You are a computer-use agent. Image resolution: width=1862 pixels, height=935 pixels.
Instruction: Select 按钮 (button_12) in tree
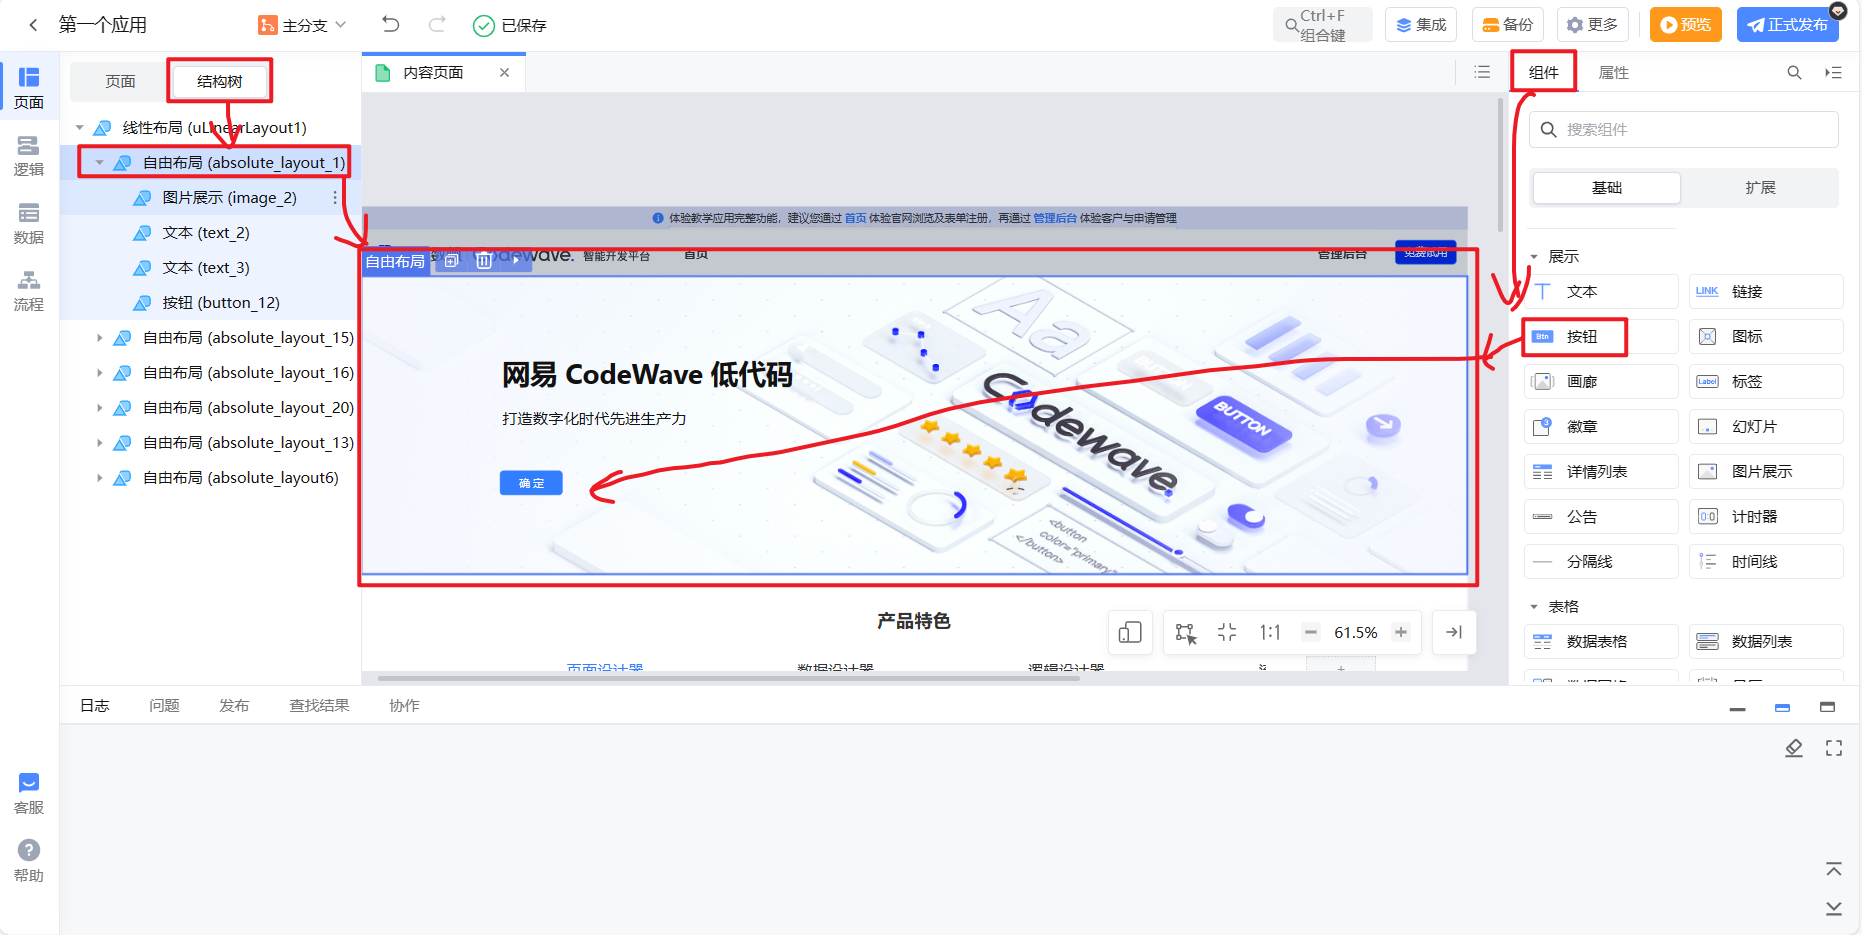(x=210, y=303)
